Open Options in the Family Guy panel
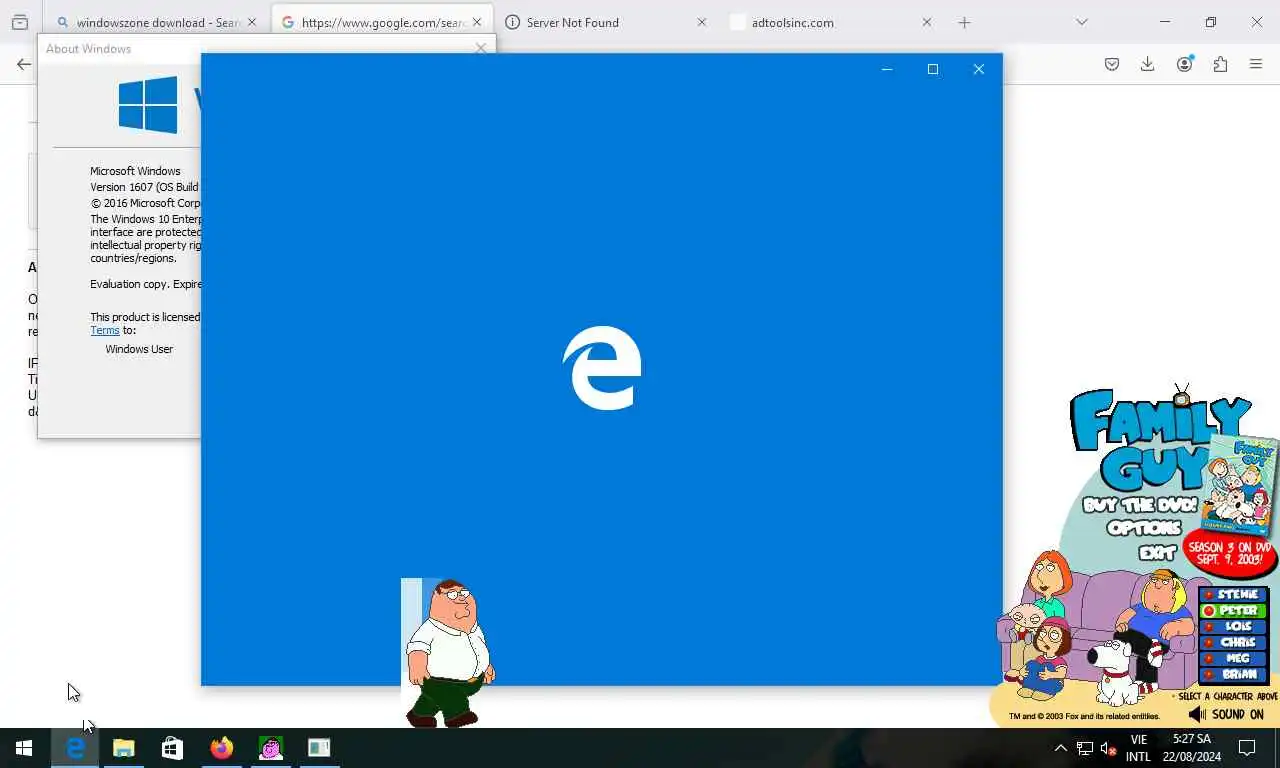 (1144, 528)
